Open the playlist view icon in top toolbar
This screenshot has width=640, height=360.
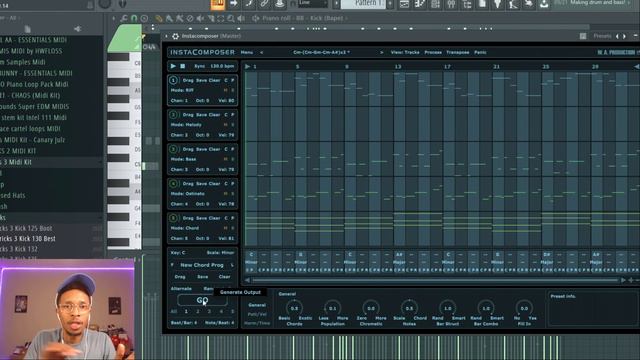tap(404, 4)
